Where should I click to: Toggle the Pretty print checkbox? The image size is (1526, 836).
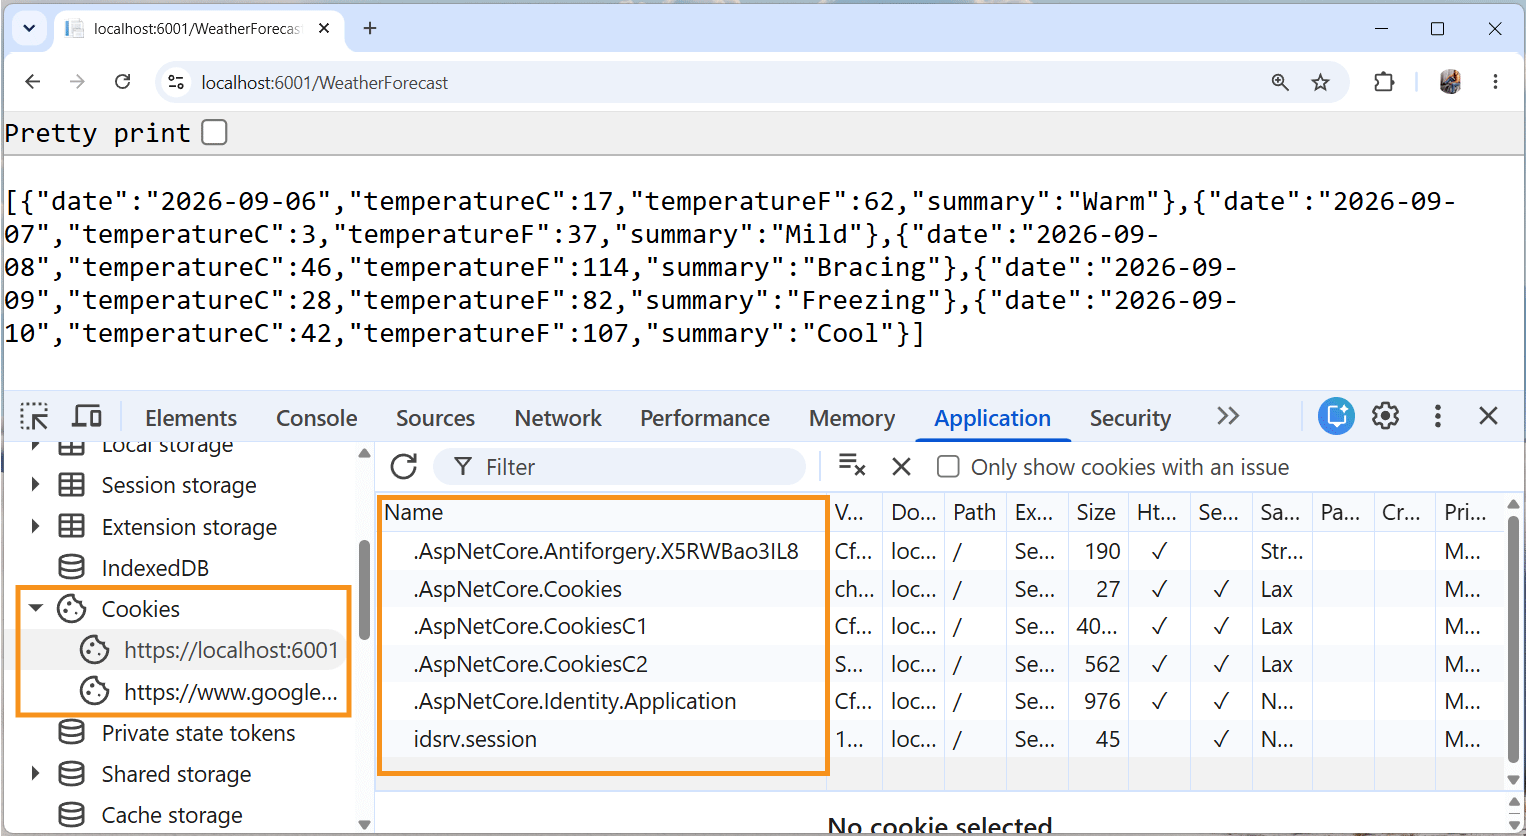click(214, 132)
